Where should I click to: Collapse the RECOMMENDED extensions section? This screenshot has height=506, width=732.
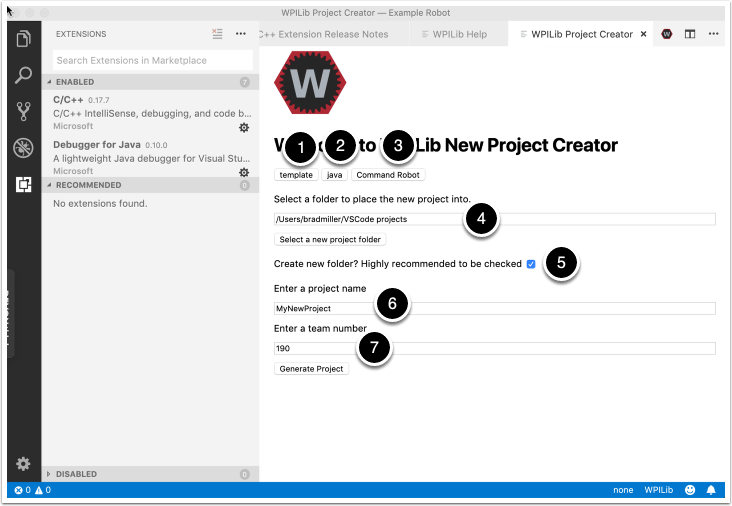point(150,185)
